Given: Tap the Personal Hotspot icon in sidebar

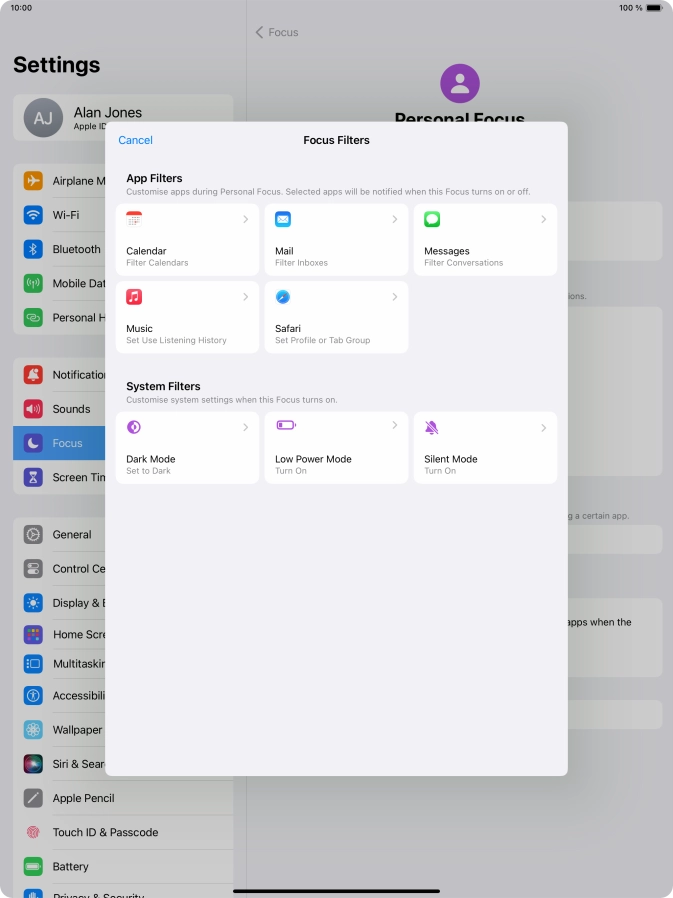Looking at the screenshot, I should (33, 317).
